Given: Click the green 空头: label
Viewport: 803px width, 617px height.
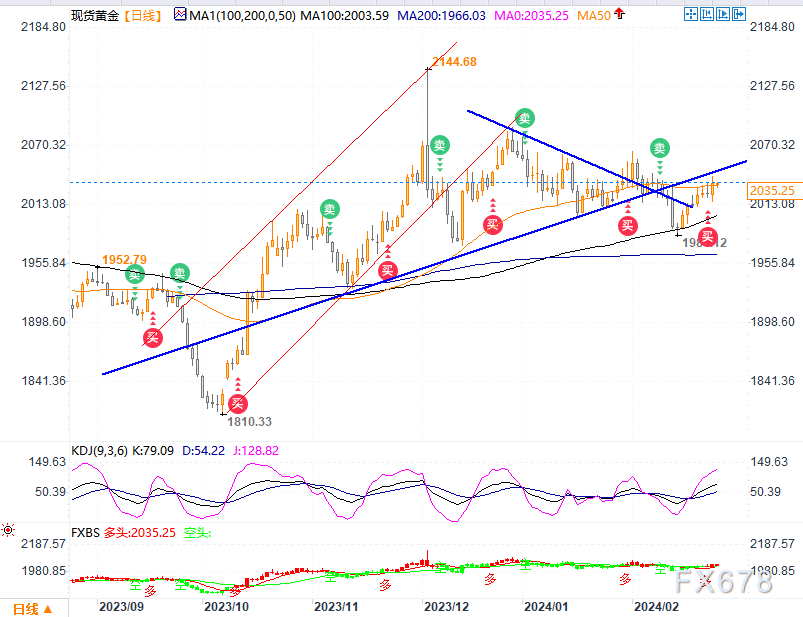Looking at the screenshot, I should click(x=197, y=533).
